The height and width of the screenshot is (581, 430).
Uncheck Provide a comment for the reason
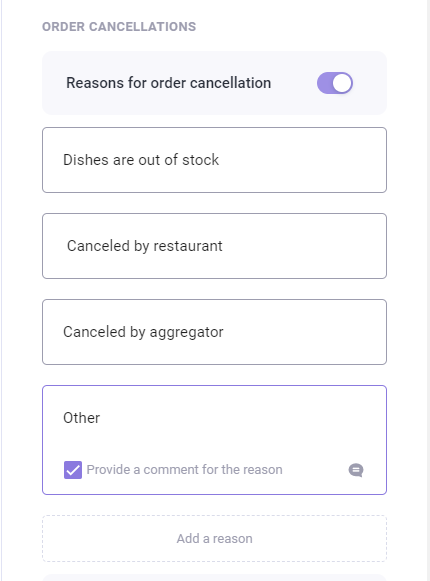(x=73, y=470)
